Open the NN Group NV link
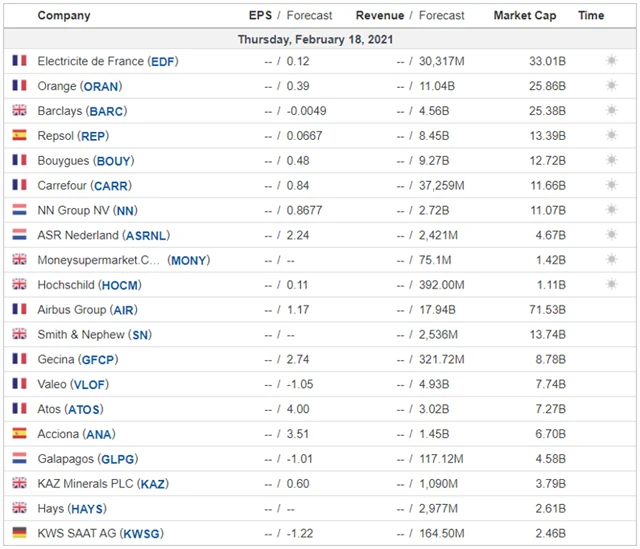Screen dimensions: 640x549 coord(74,210)
